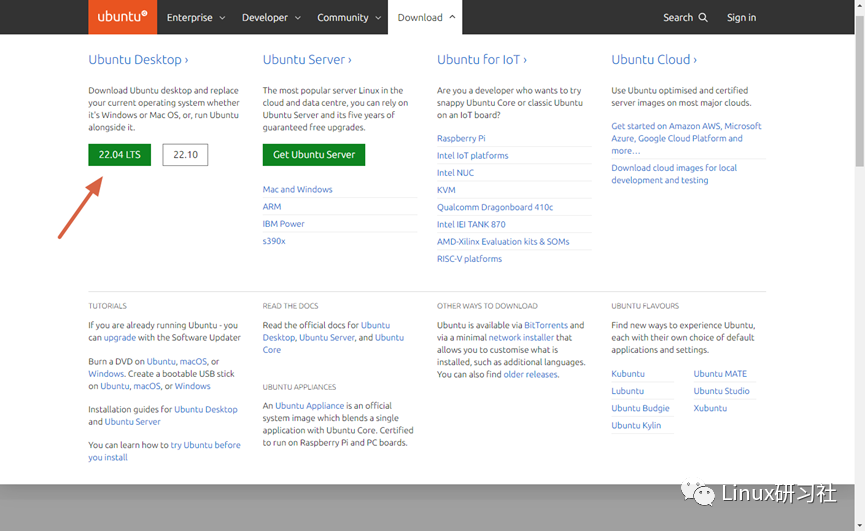Open the IBM Power link
Screen dimensions: 865x531
(x=284, y=223)
